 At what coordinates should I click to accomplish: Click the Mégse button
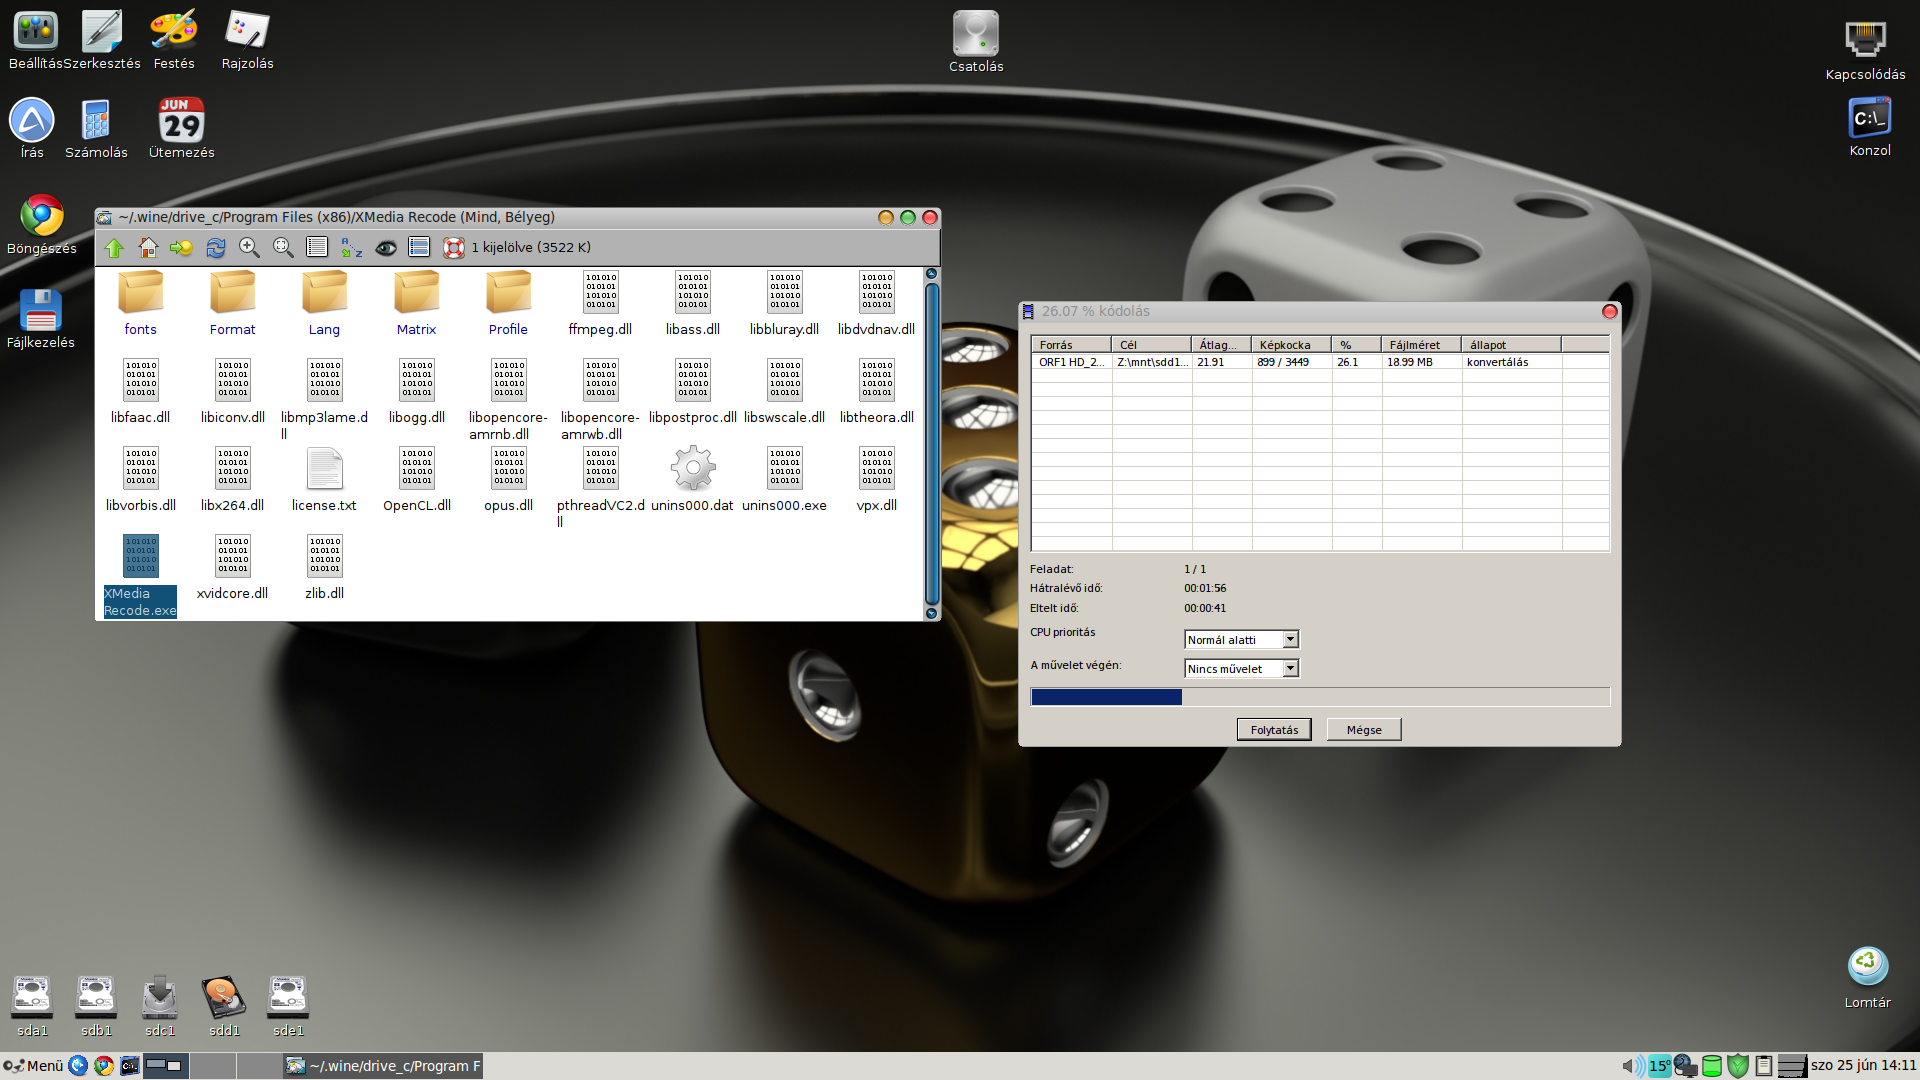[x=1364, y=730]
